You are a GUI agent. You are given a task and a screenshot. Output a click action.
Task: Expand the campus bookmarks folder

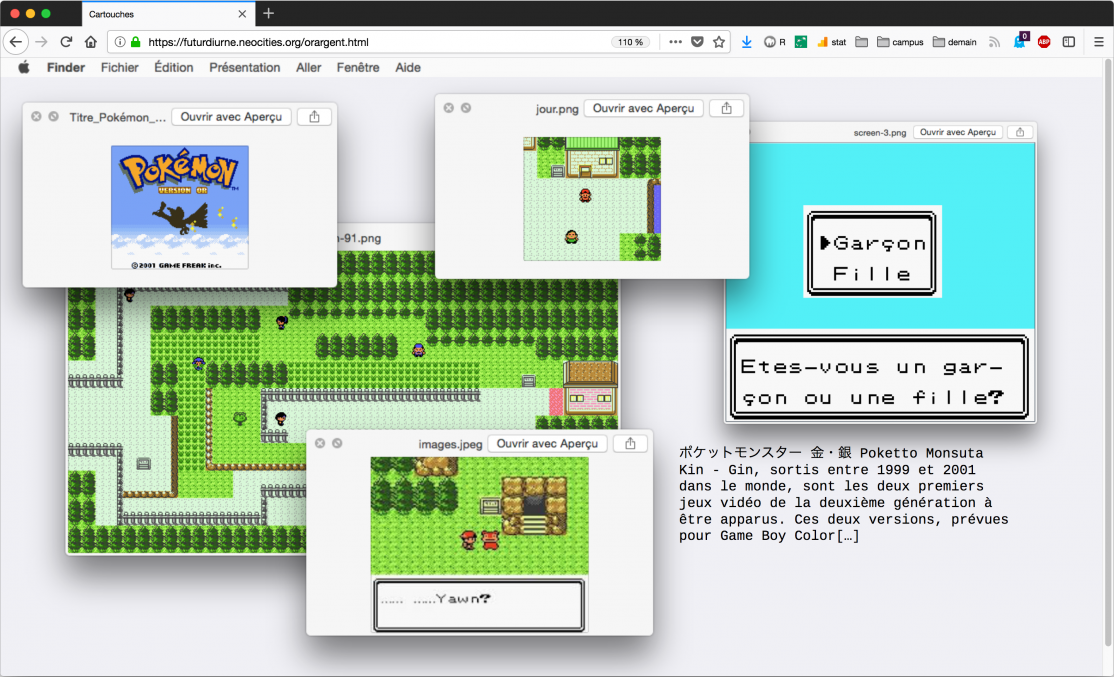pyautogui.click(x=900, y=42)
